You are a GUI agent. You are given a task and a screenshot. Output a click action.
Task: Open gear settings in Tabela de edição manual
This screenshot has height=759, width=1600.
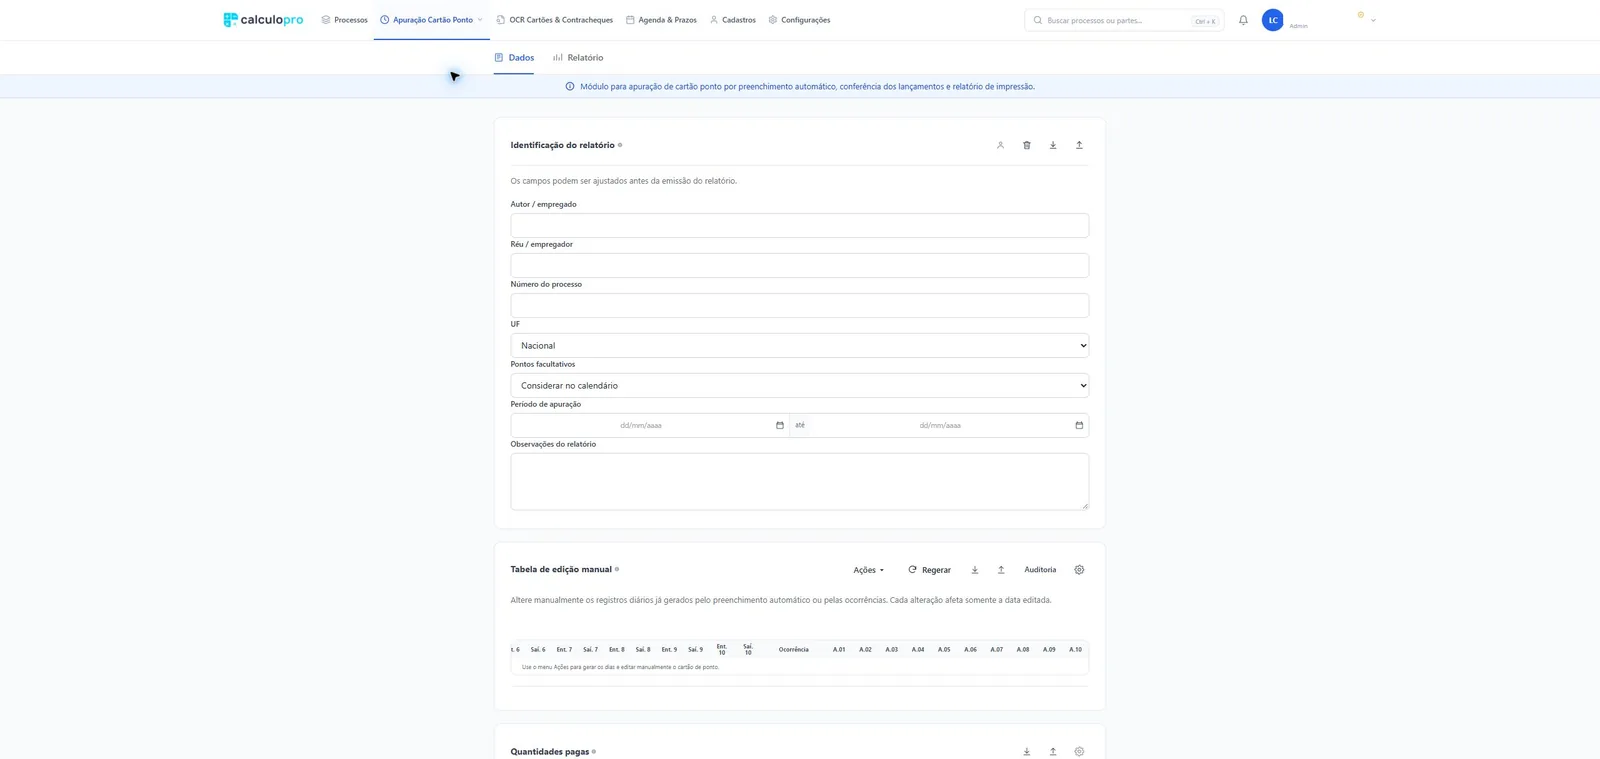click(x=1079, y=570)
